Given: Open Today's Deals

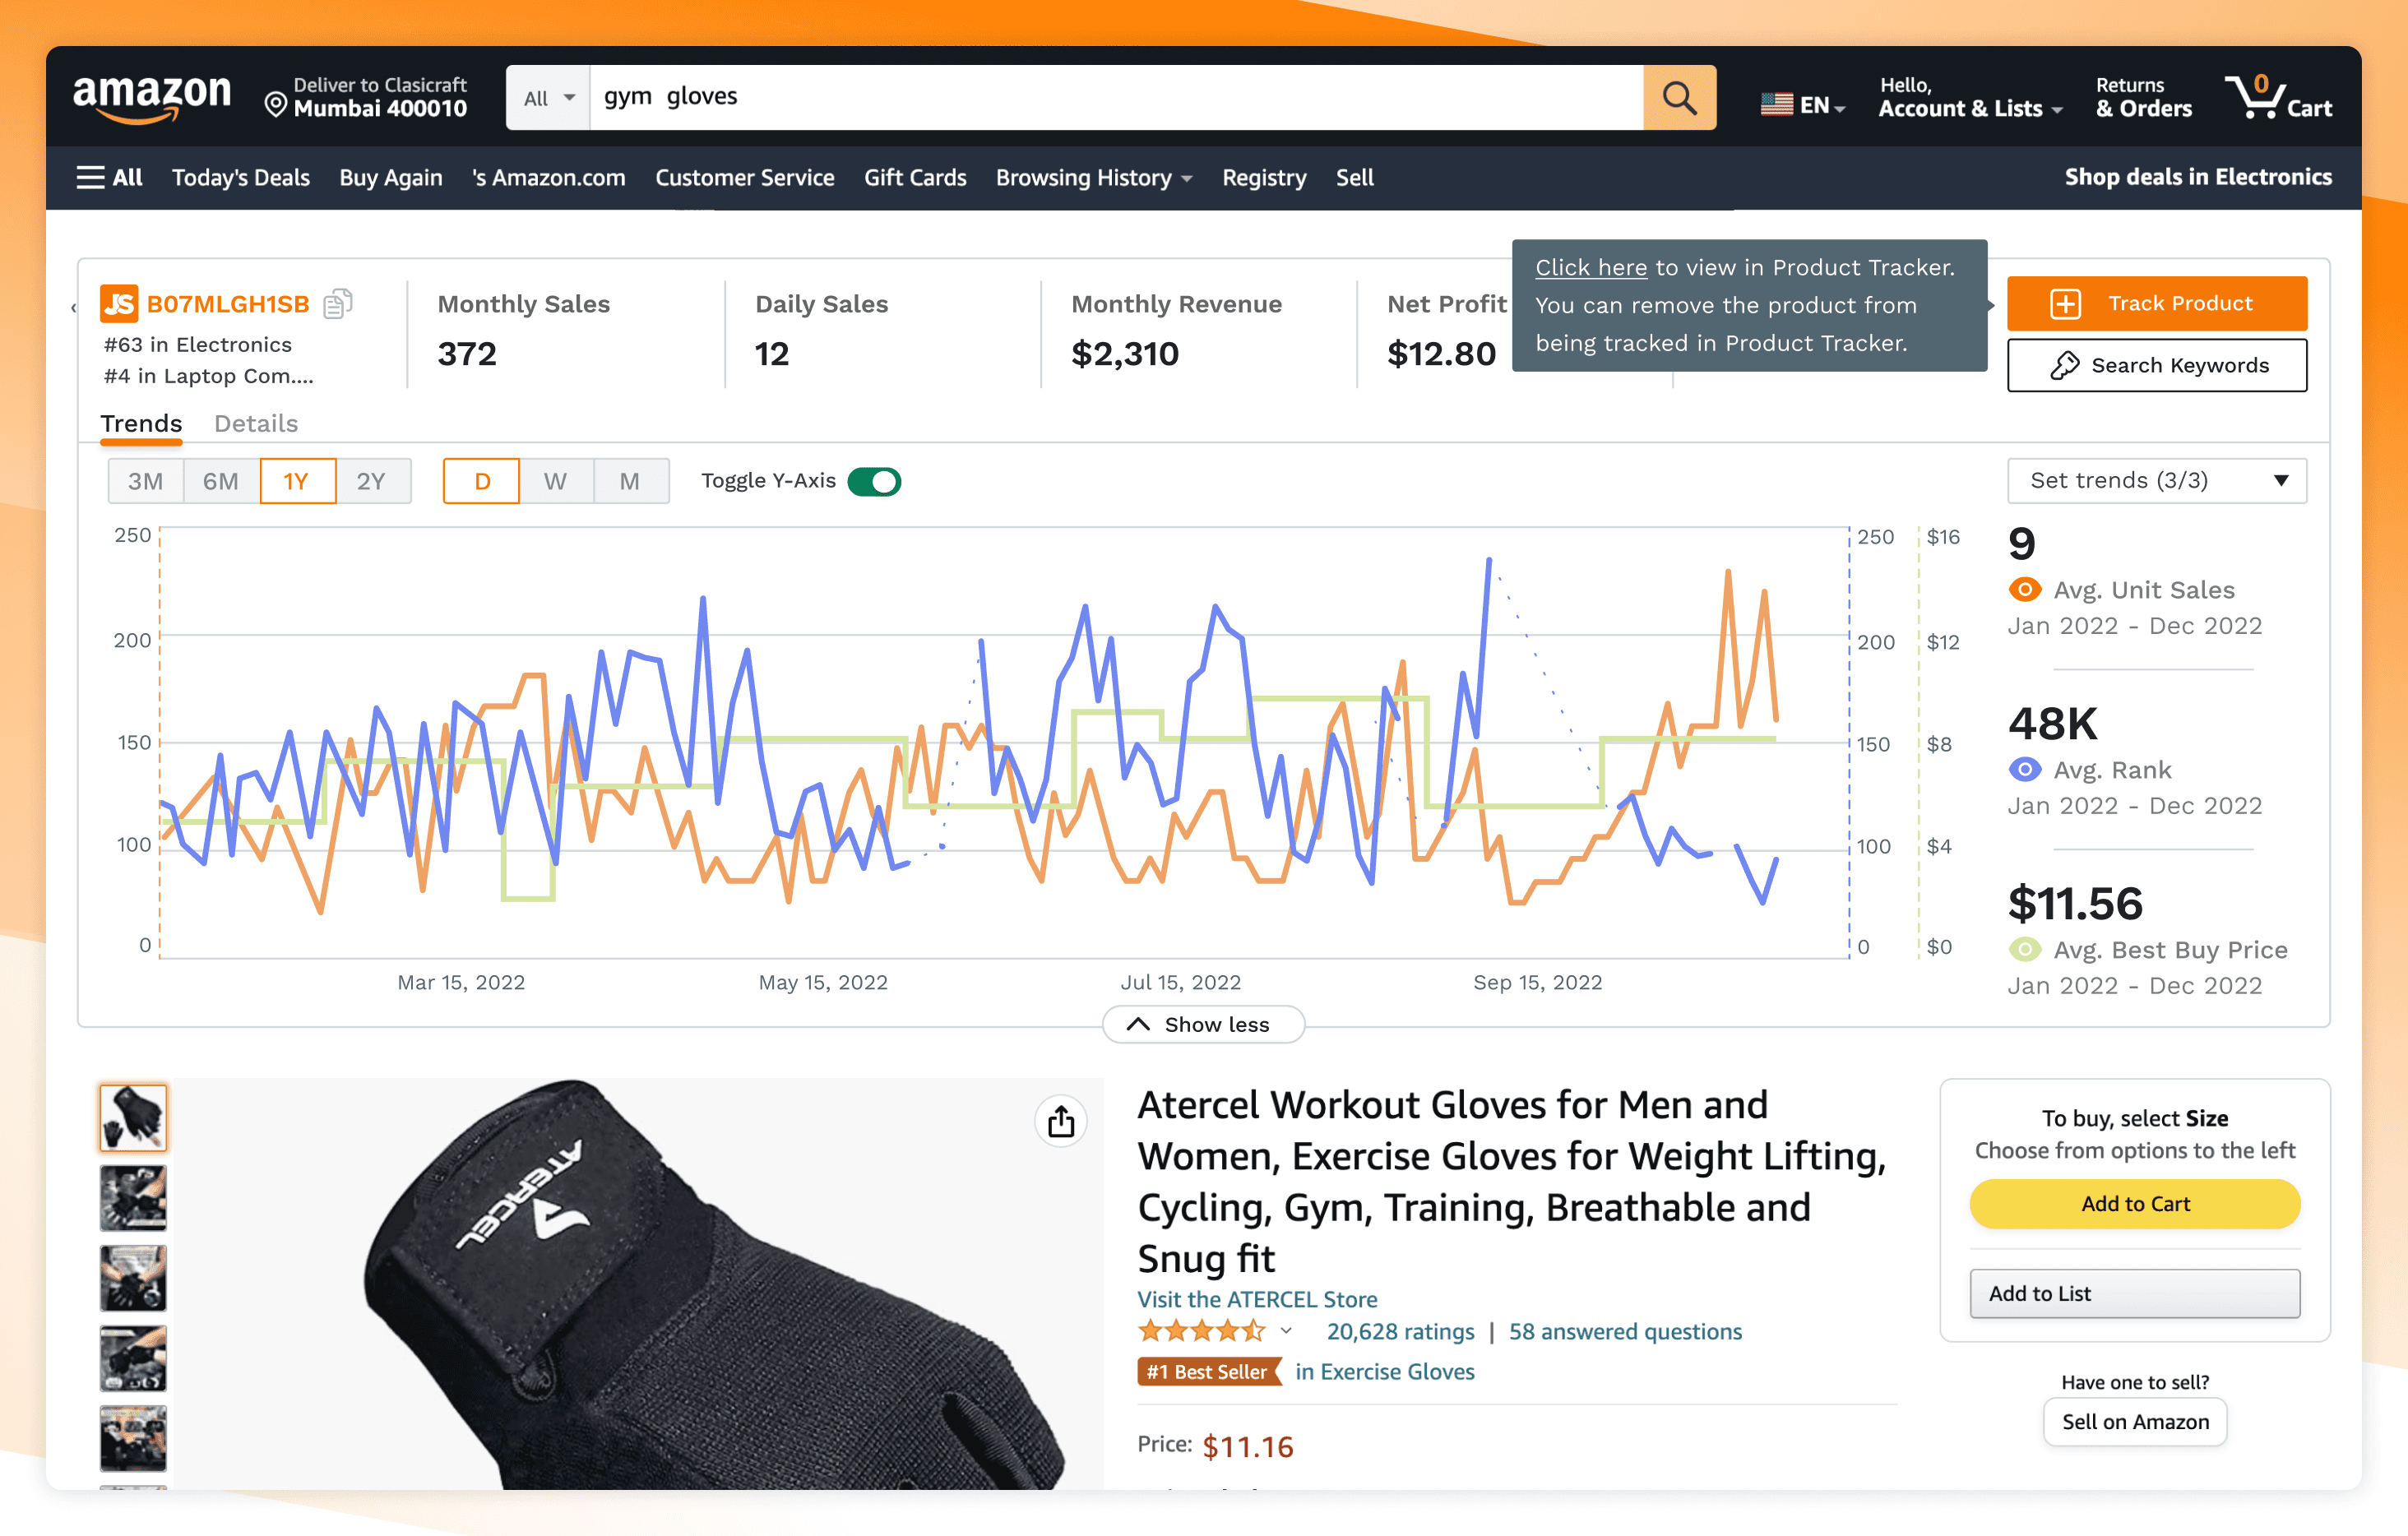Looking at the screenshot, I should click(x=241, y=178).
